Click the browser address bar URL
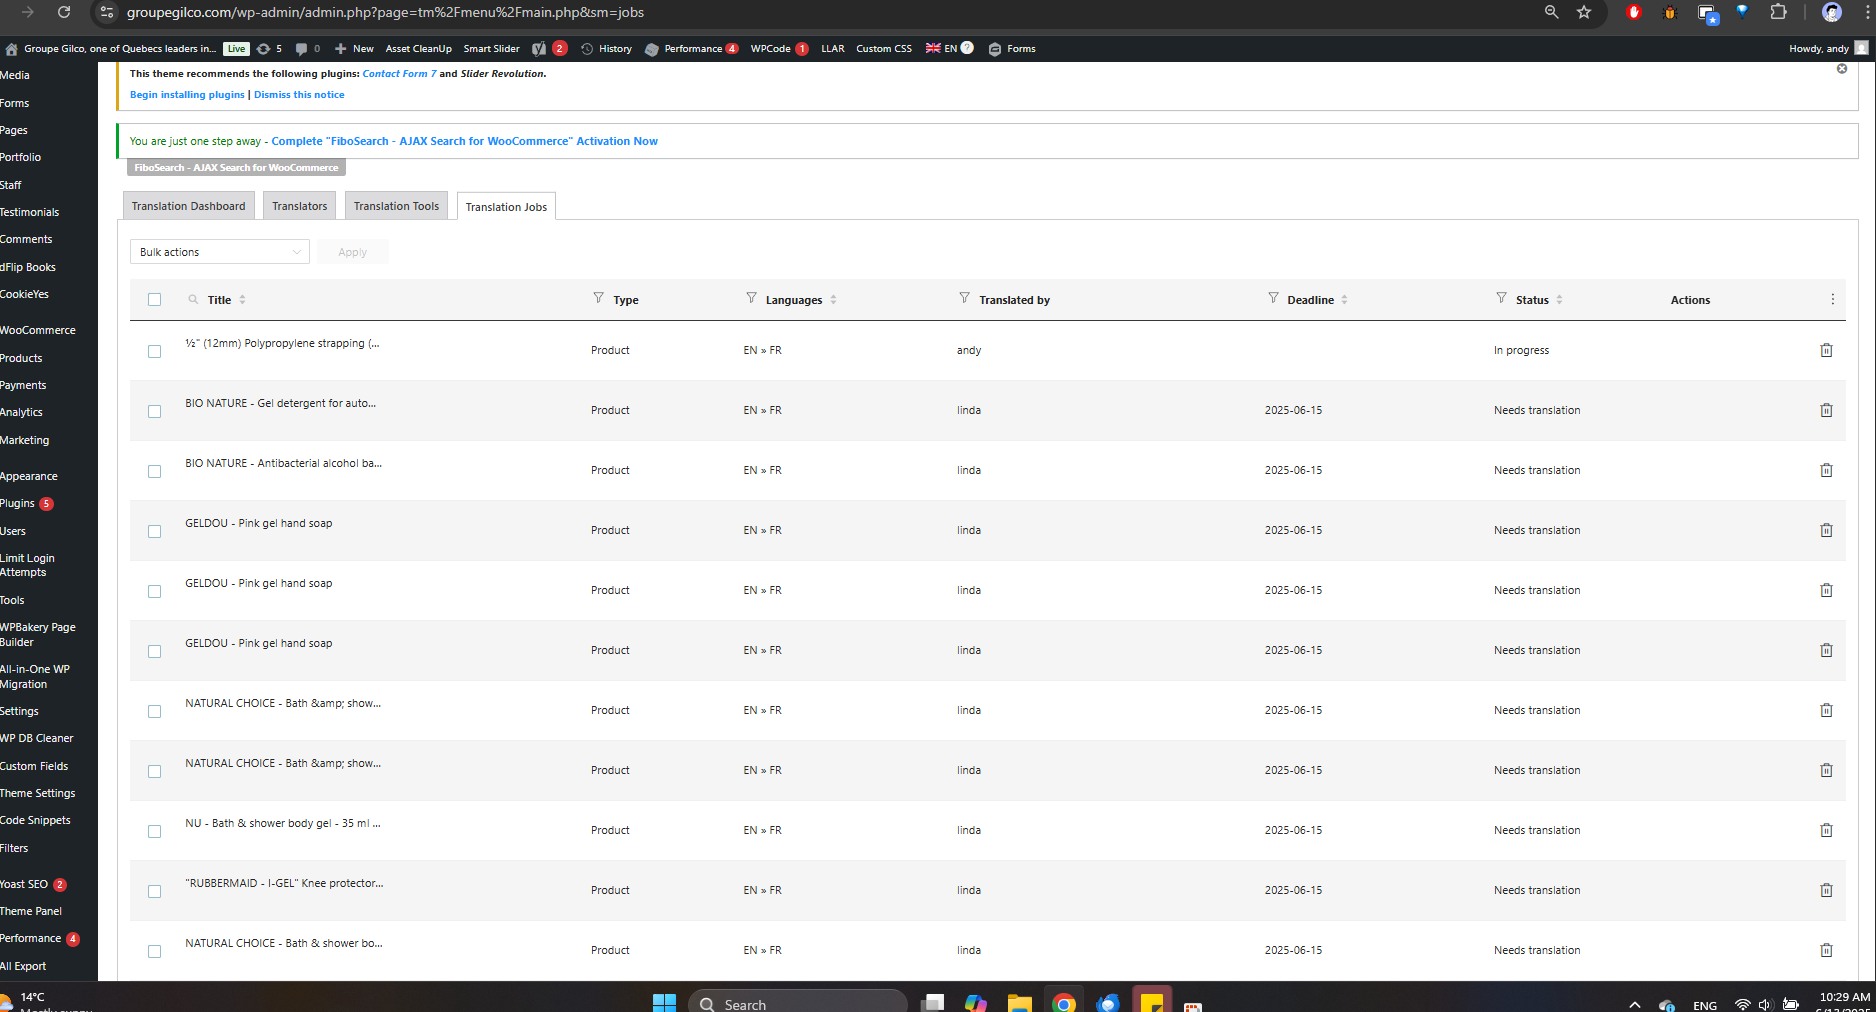This screenshot has height=1012, width=1876. tap(385, 12)
